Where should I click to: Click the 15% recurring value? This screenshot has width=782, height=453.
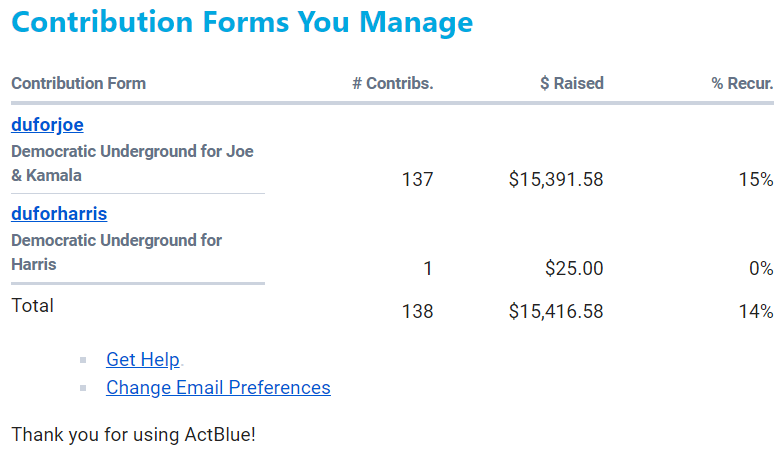coord(756,180)
